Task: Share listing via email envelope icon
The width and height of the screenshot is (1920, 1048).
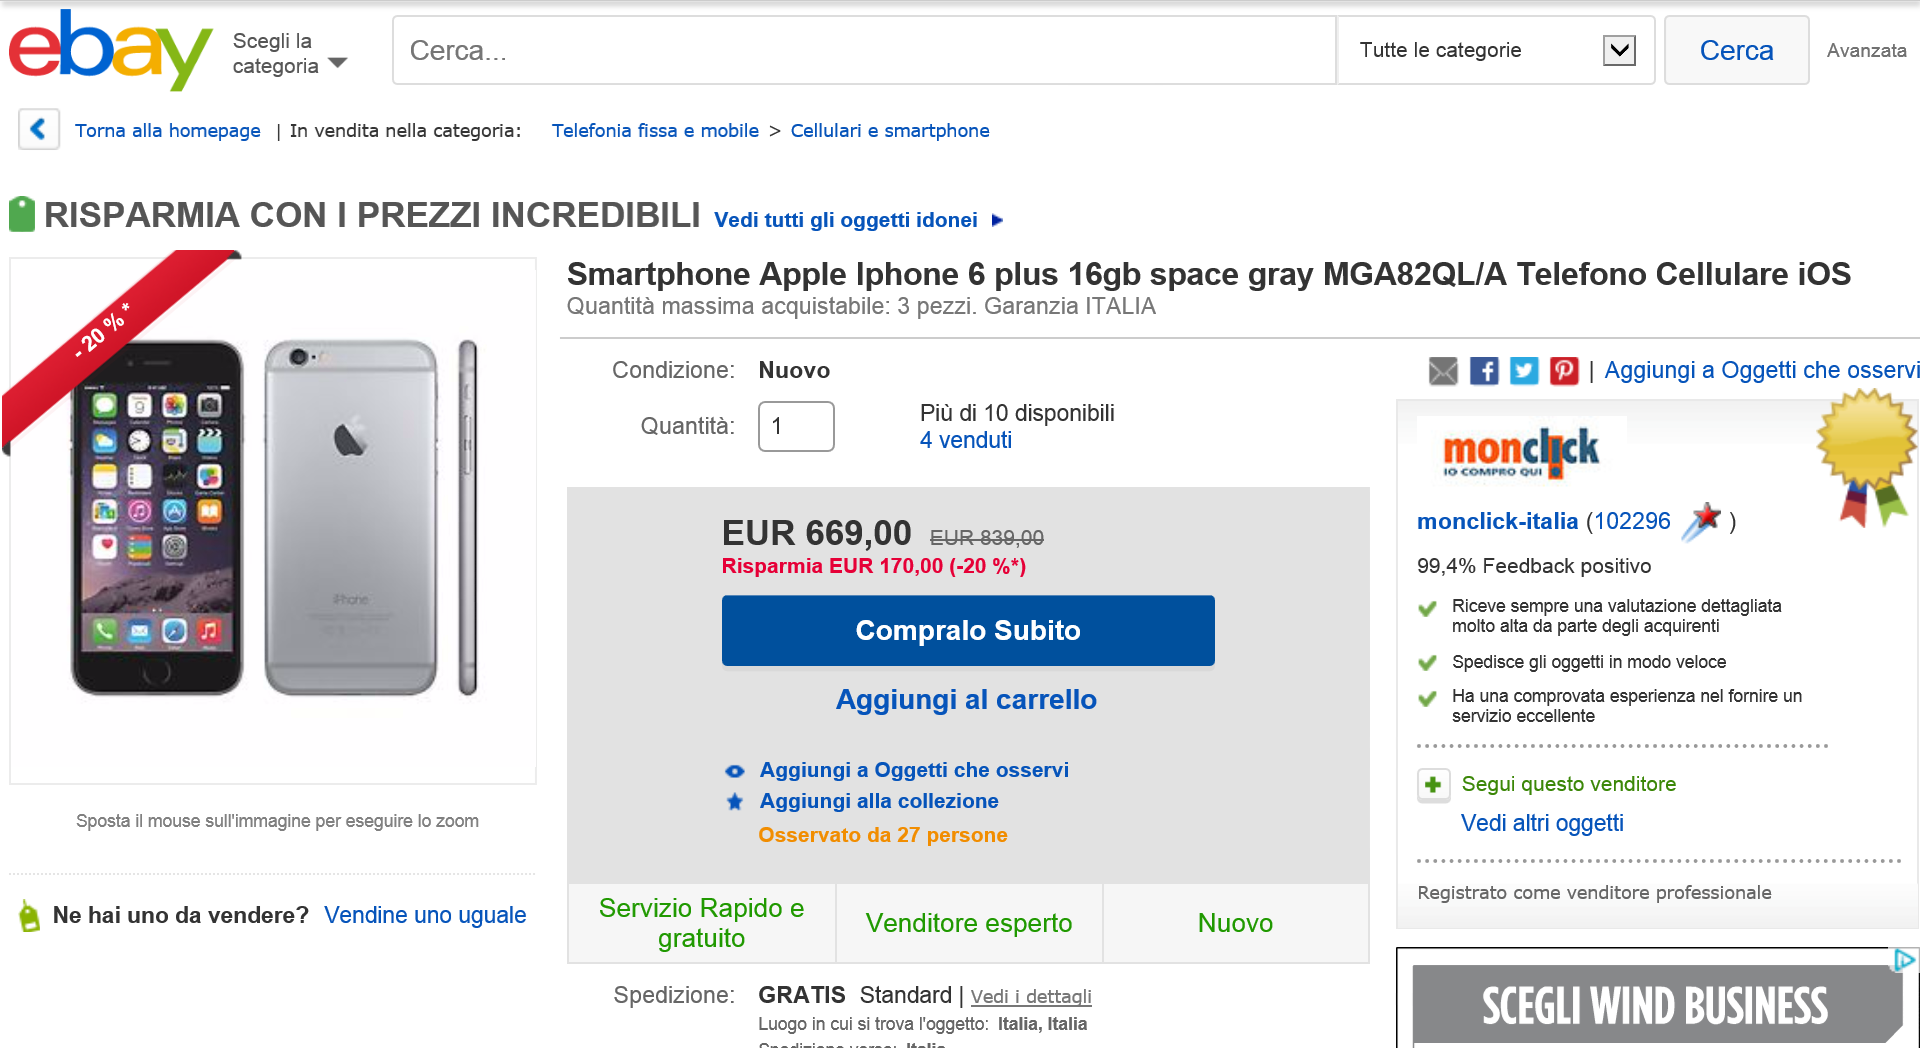Action: pyautogui.click(x=1443, y=371)
